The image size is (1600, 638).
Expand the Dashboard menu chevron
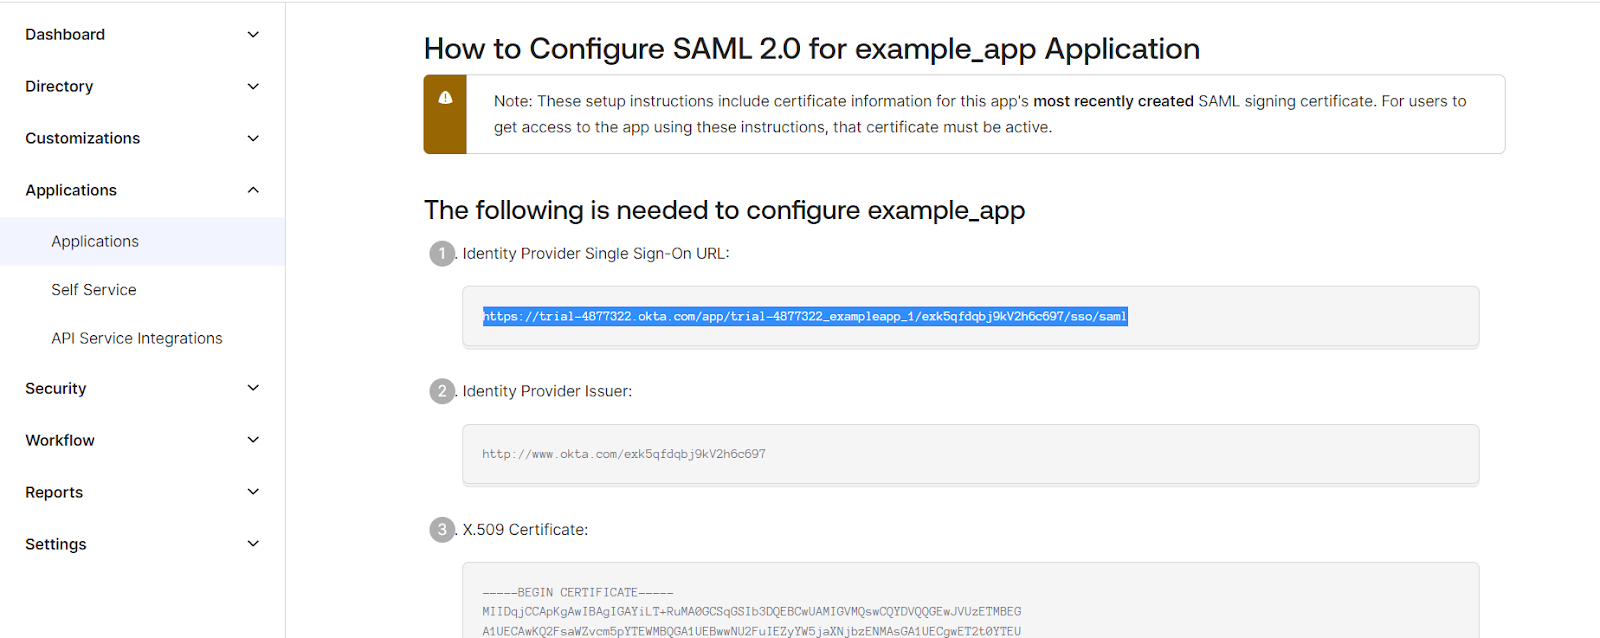[x=253, y=35]
